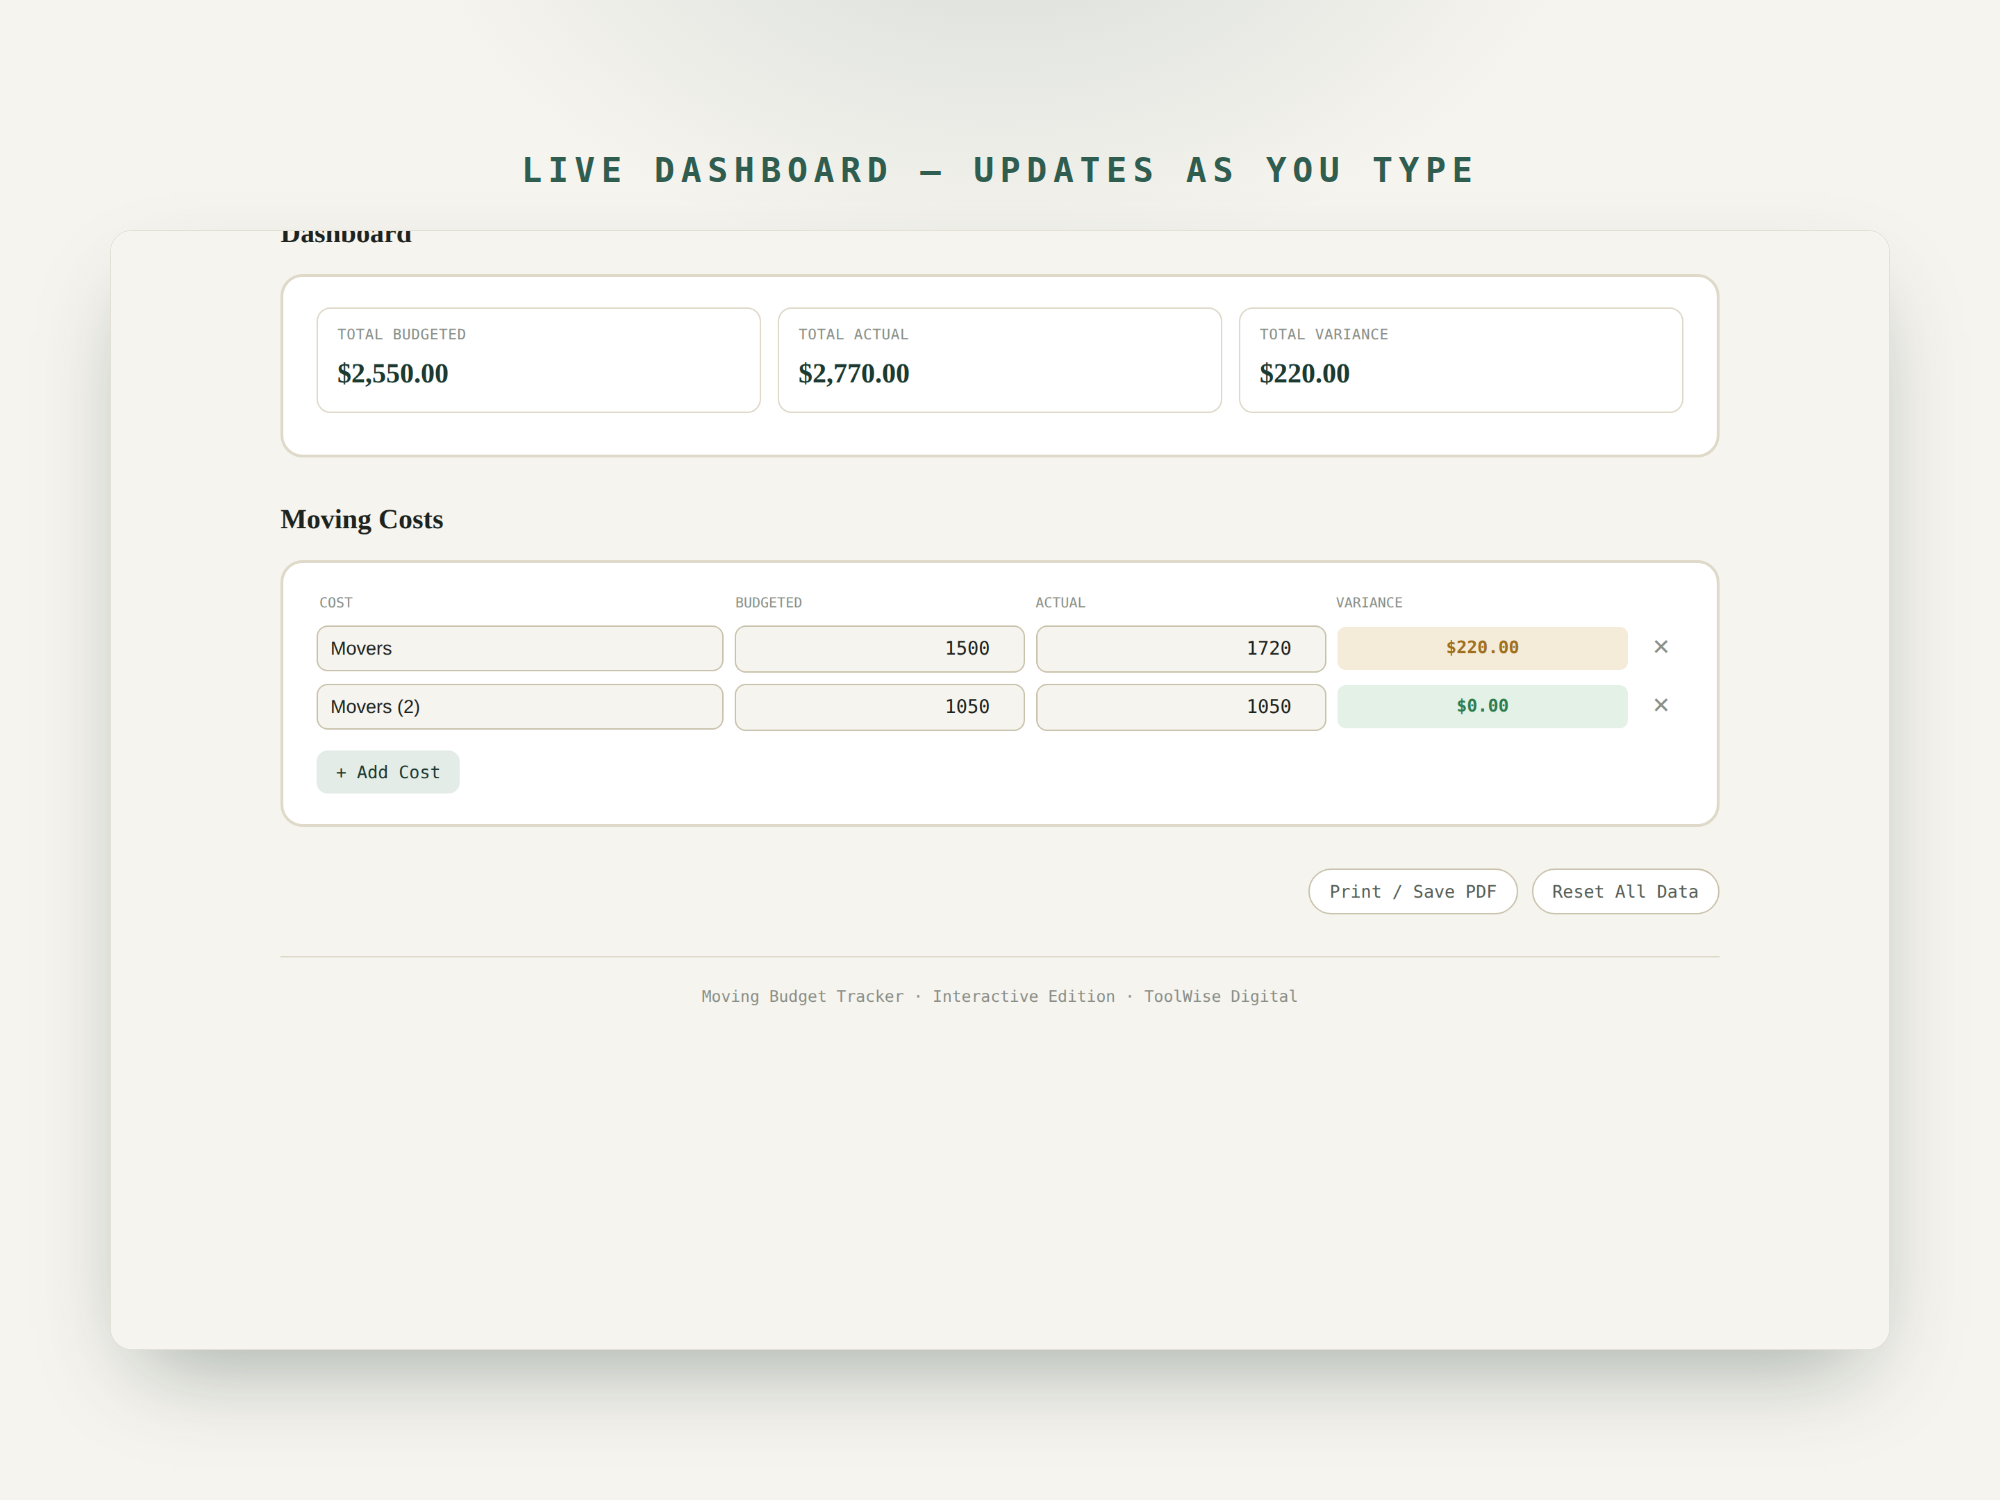Delete the Movers (2) row
The width and height of the screenshot is (2000, 1500).
click(1661, 705)
